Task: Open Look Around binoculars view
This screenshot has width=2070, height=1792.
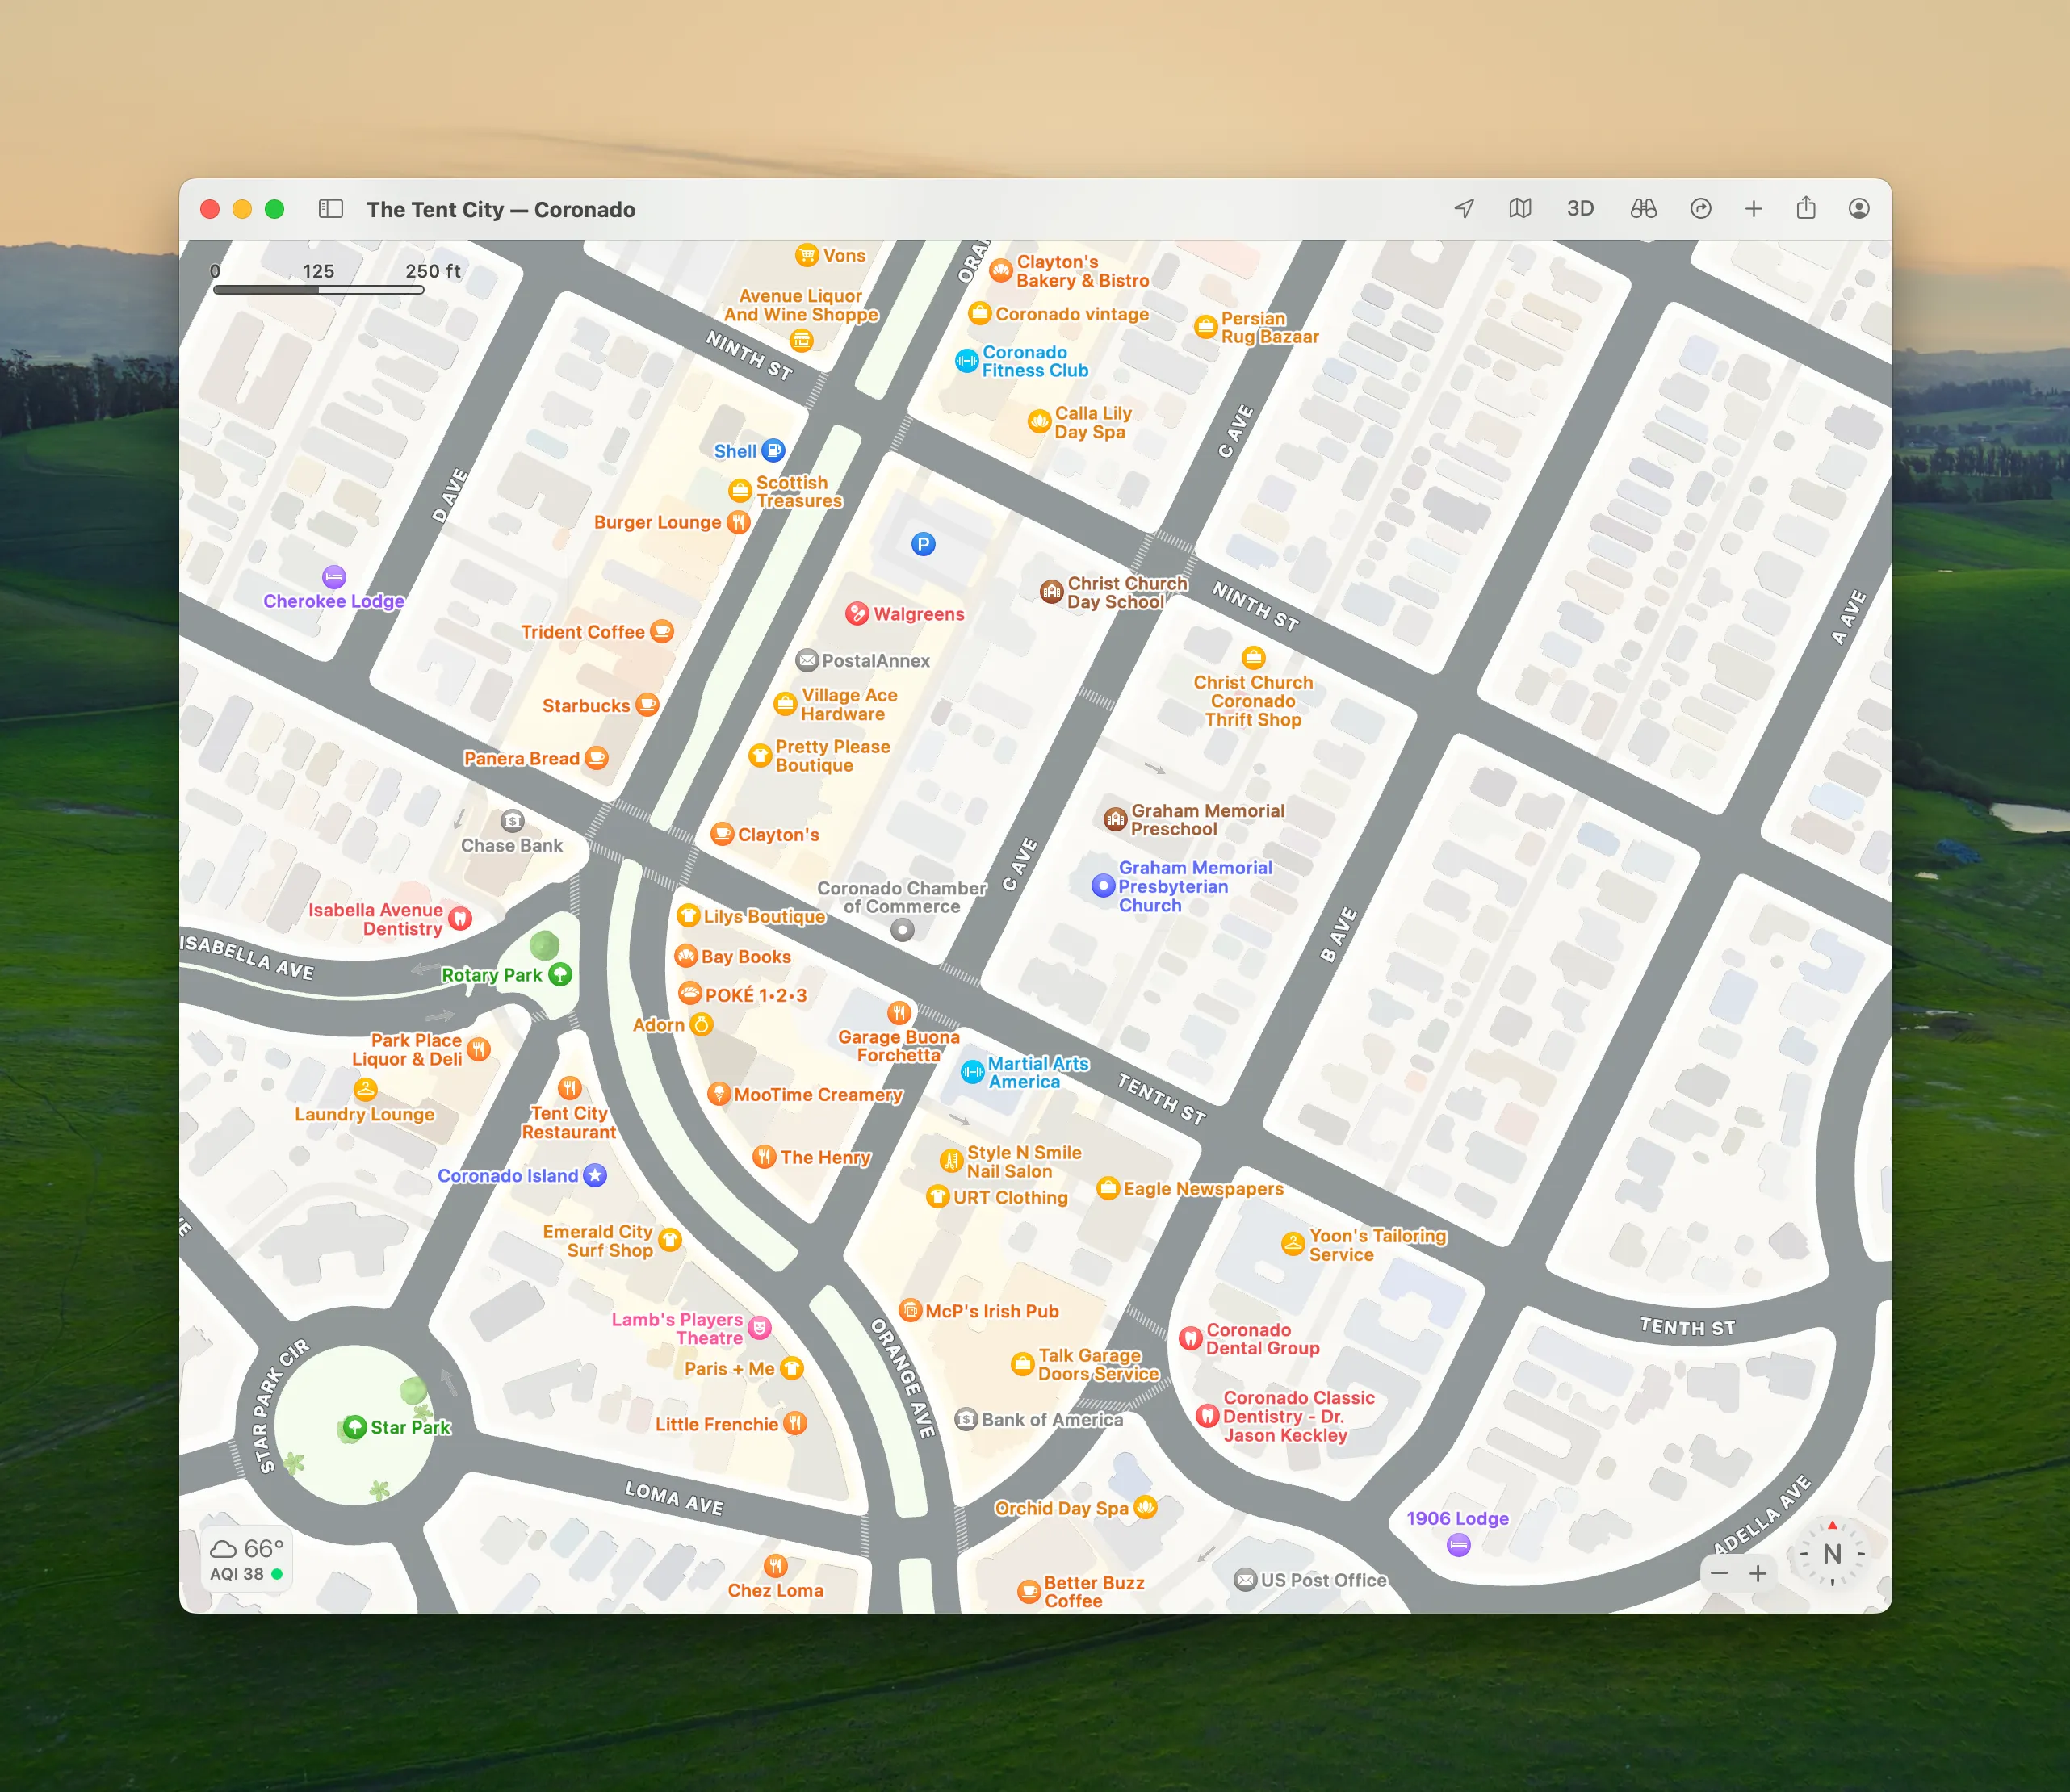Action: coord(1643,209)
